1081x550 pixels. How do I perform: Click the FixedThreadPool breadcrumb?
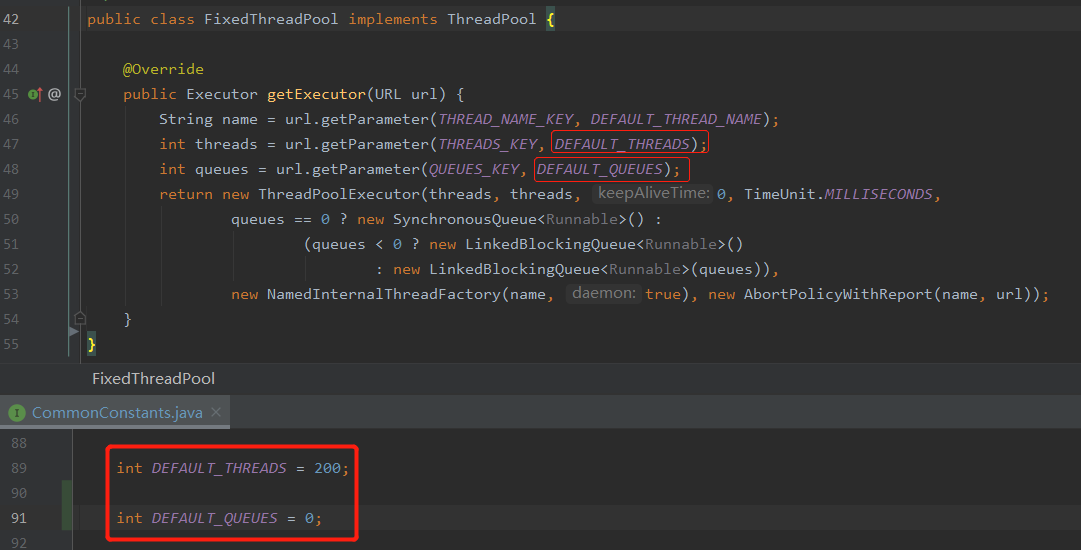(x=153, y=378)
